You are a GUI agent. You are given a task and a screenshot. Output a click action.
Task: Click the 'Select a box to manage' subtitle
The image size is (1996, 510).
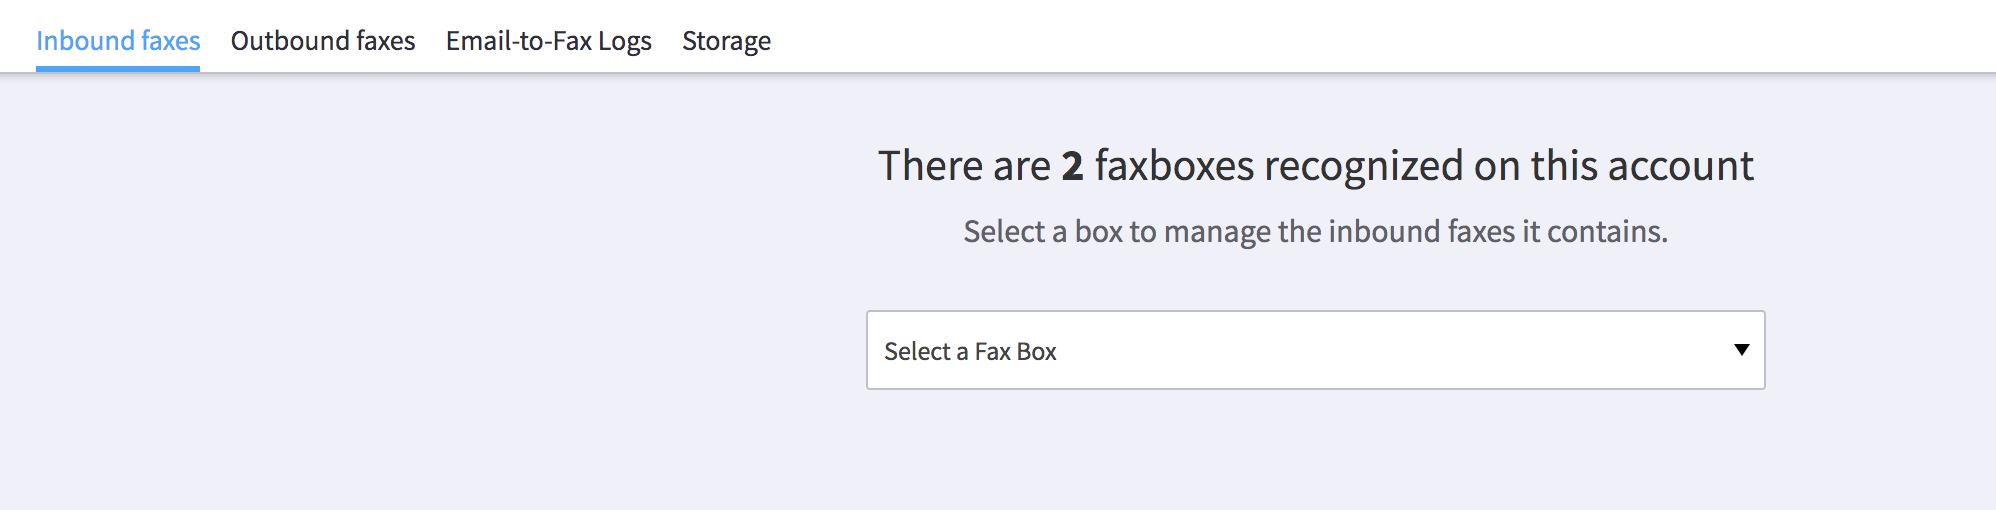[x=1316, y=231]
